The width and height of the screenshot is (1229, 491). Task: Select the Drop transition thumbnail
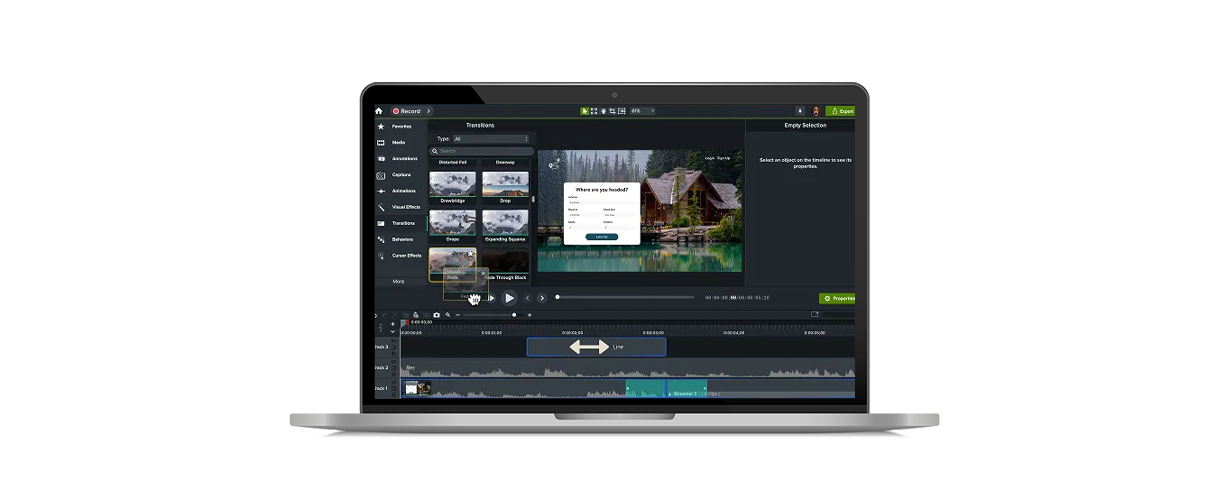(505, 184)
